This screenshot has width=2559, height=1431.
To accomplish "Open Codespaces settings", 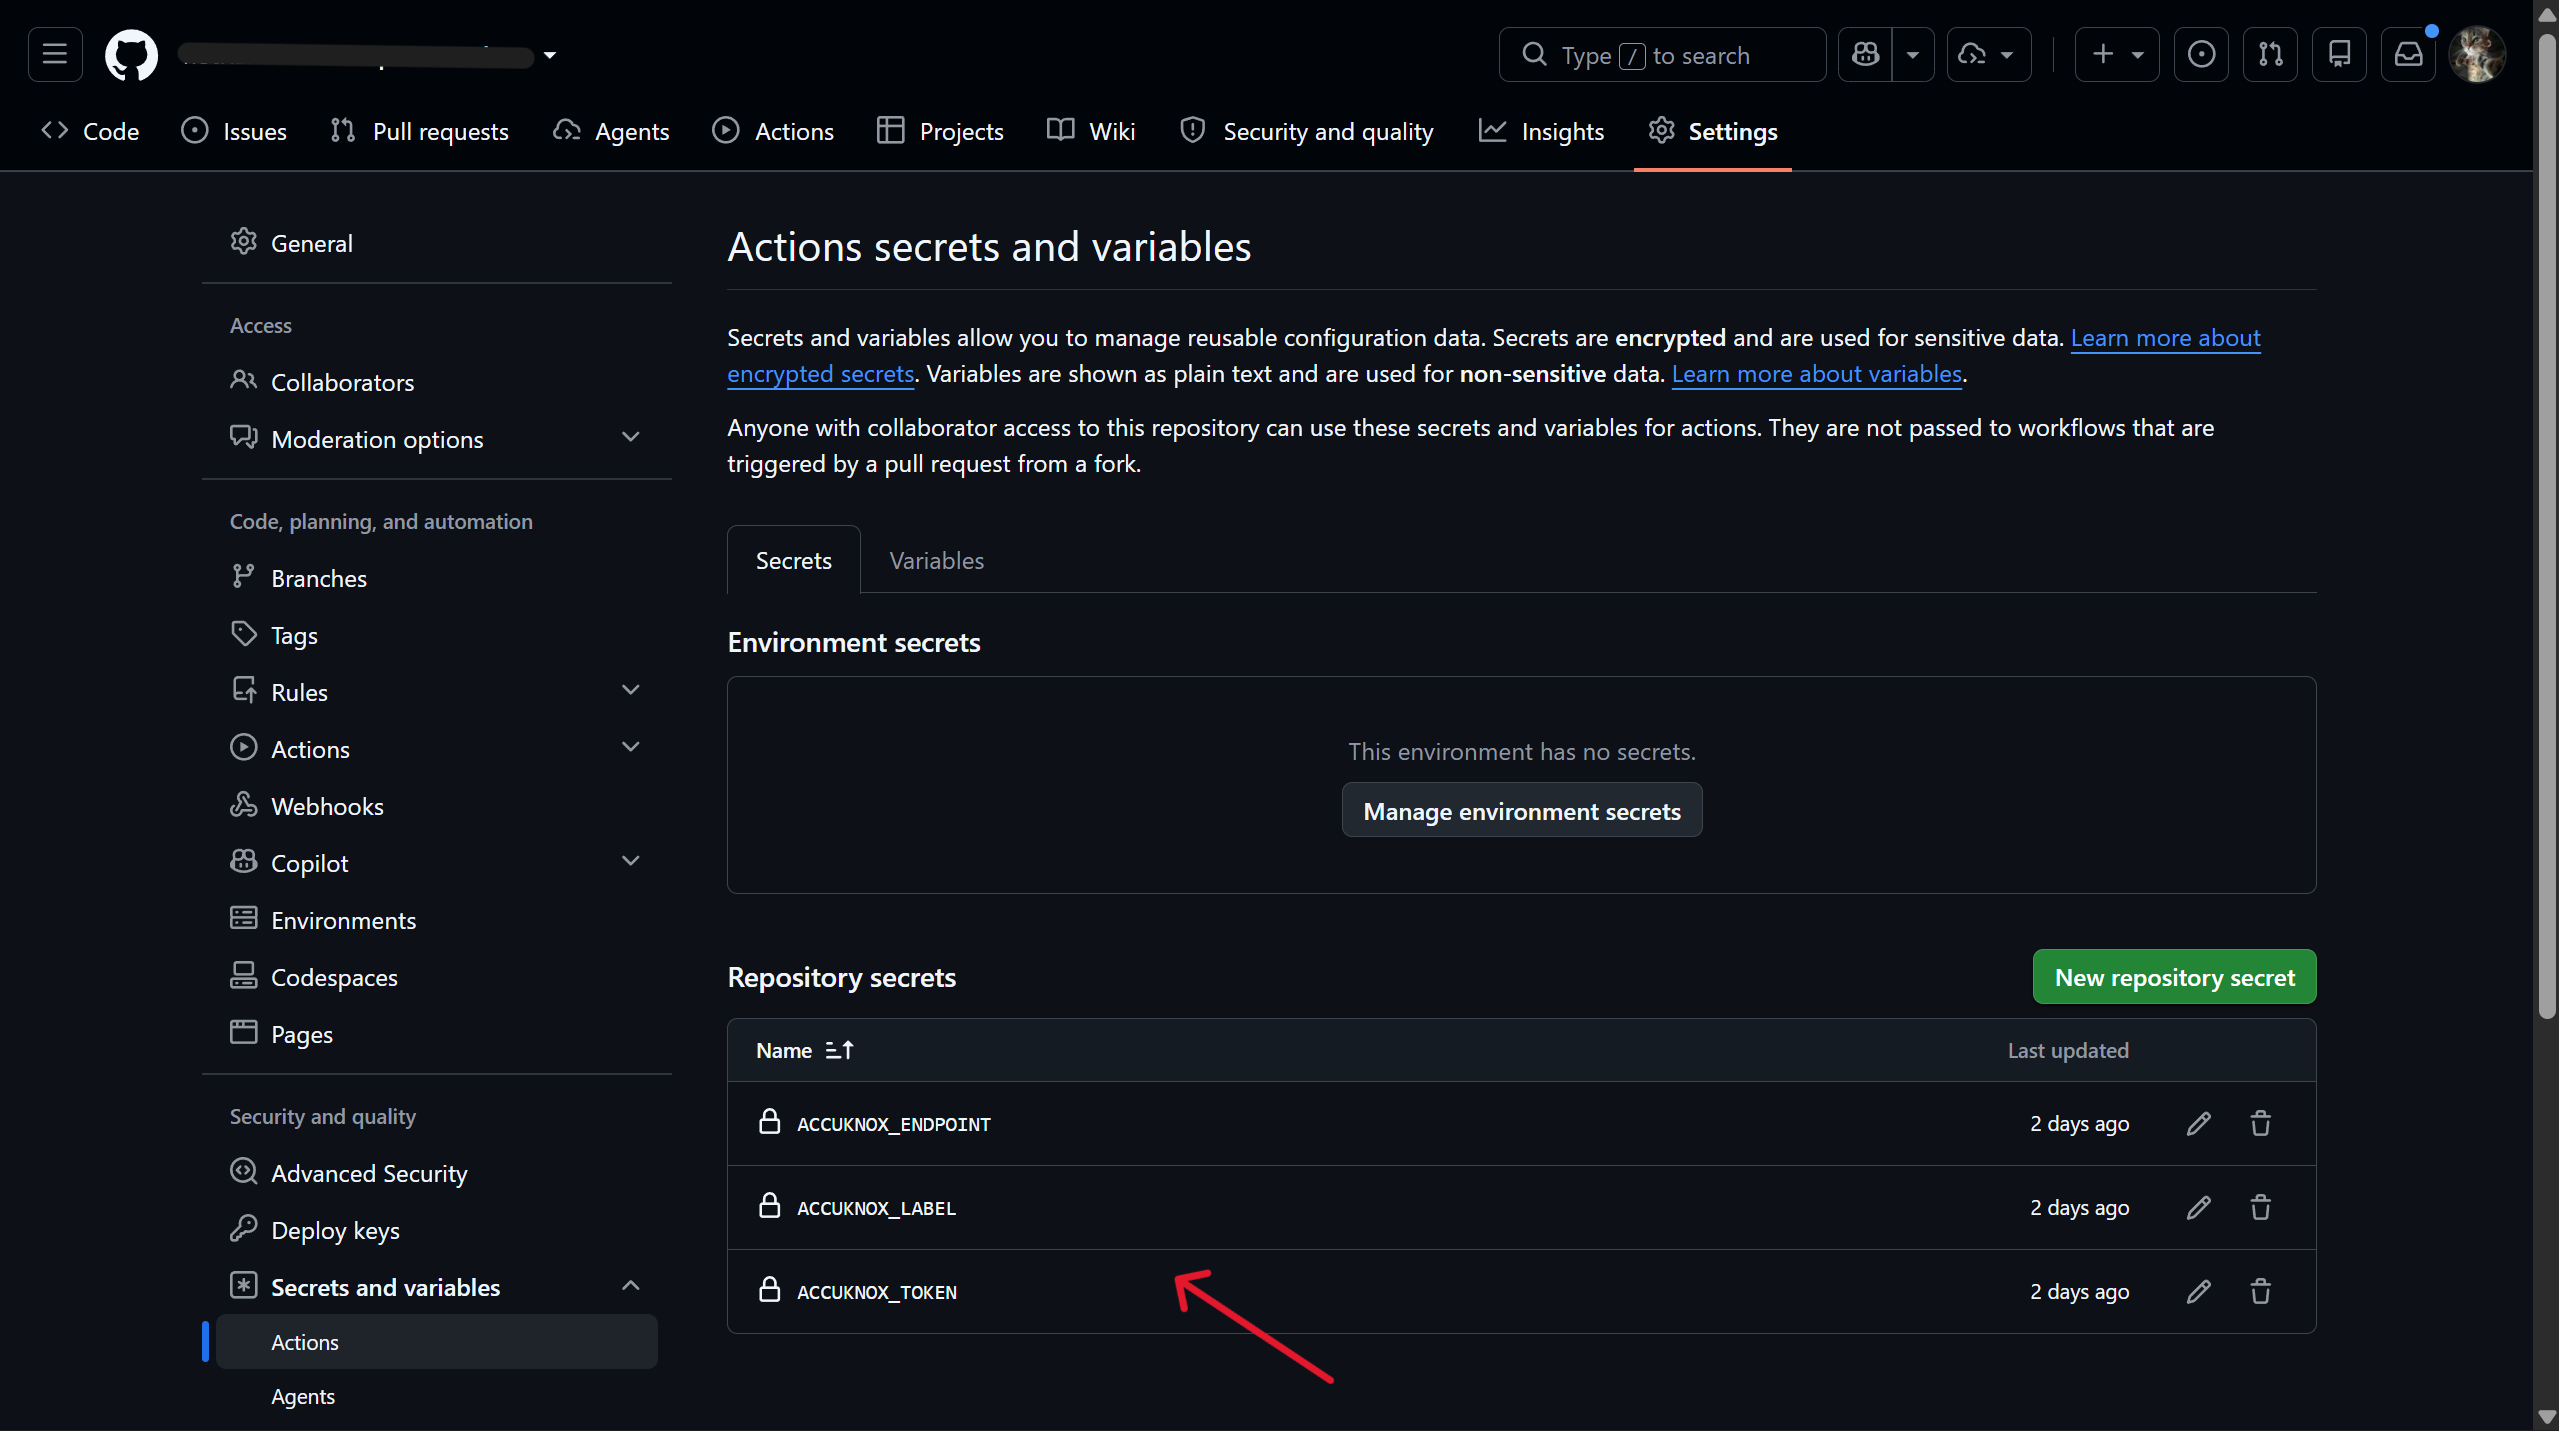I will [436, 977].
